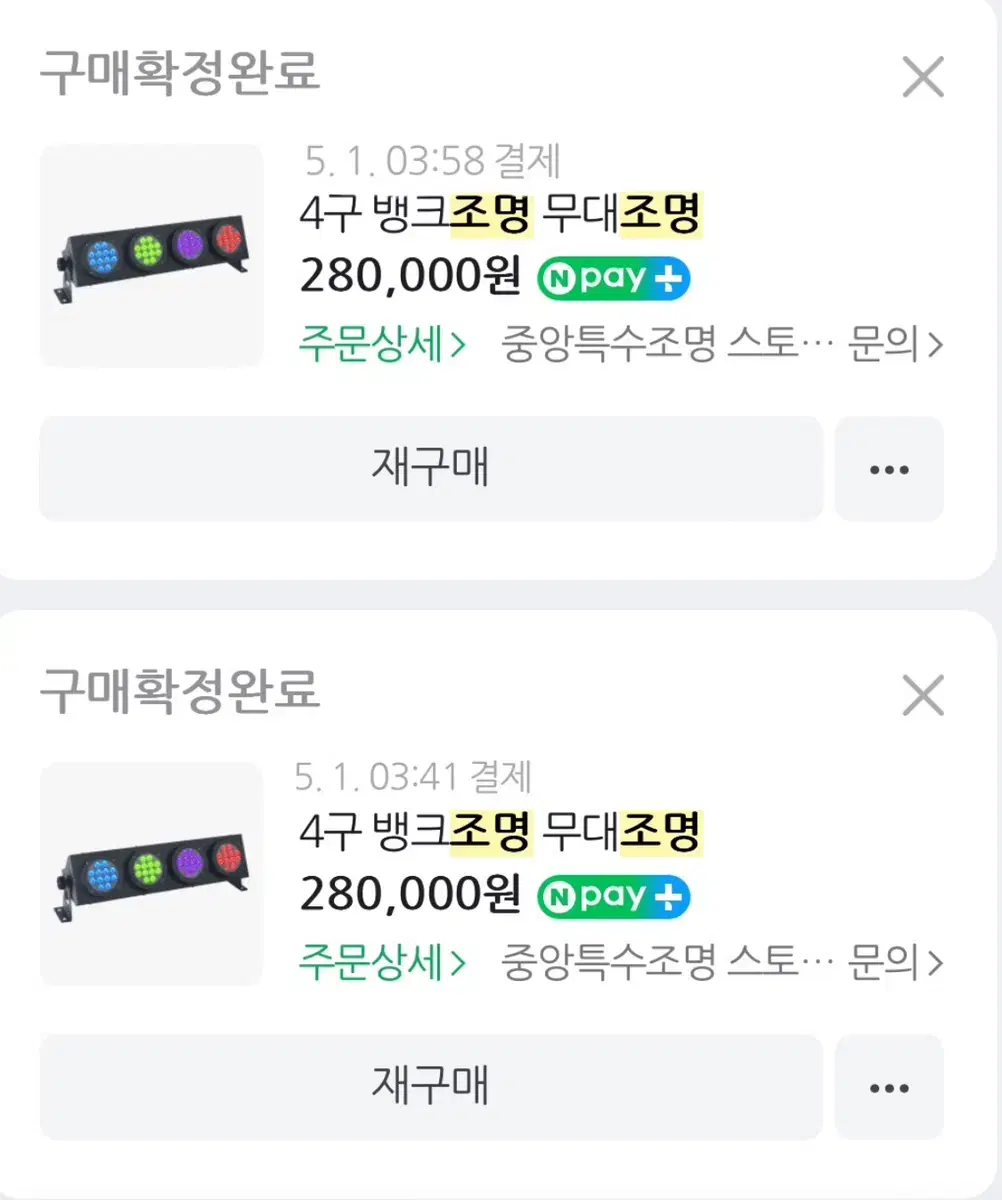Open 주문상세 for the 03:58 order
This screenshot has width=1002, height=1200.
click(382, 345)
